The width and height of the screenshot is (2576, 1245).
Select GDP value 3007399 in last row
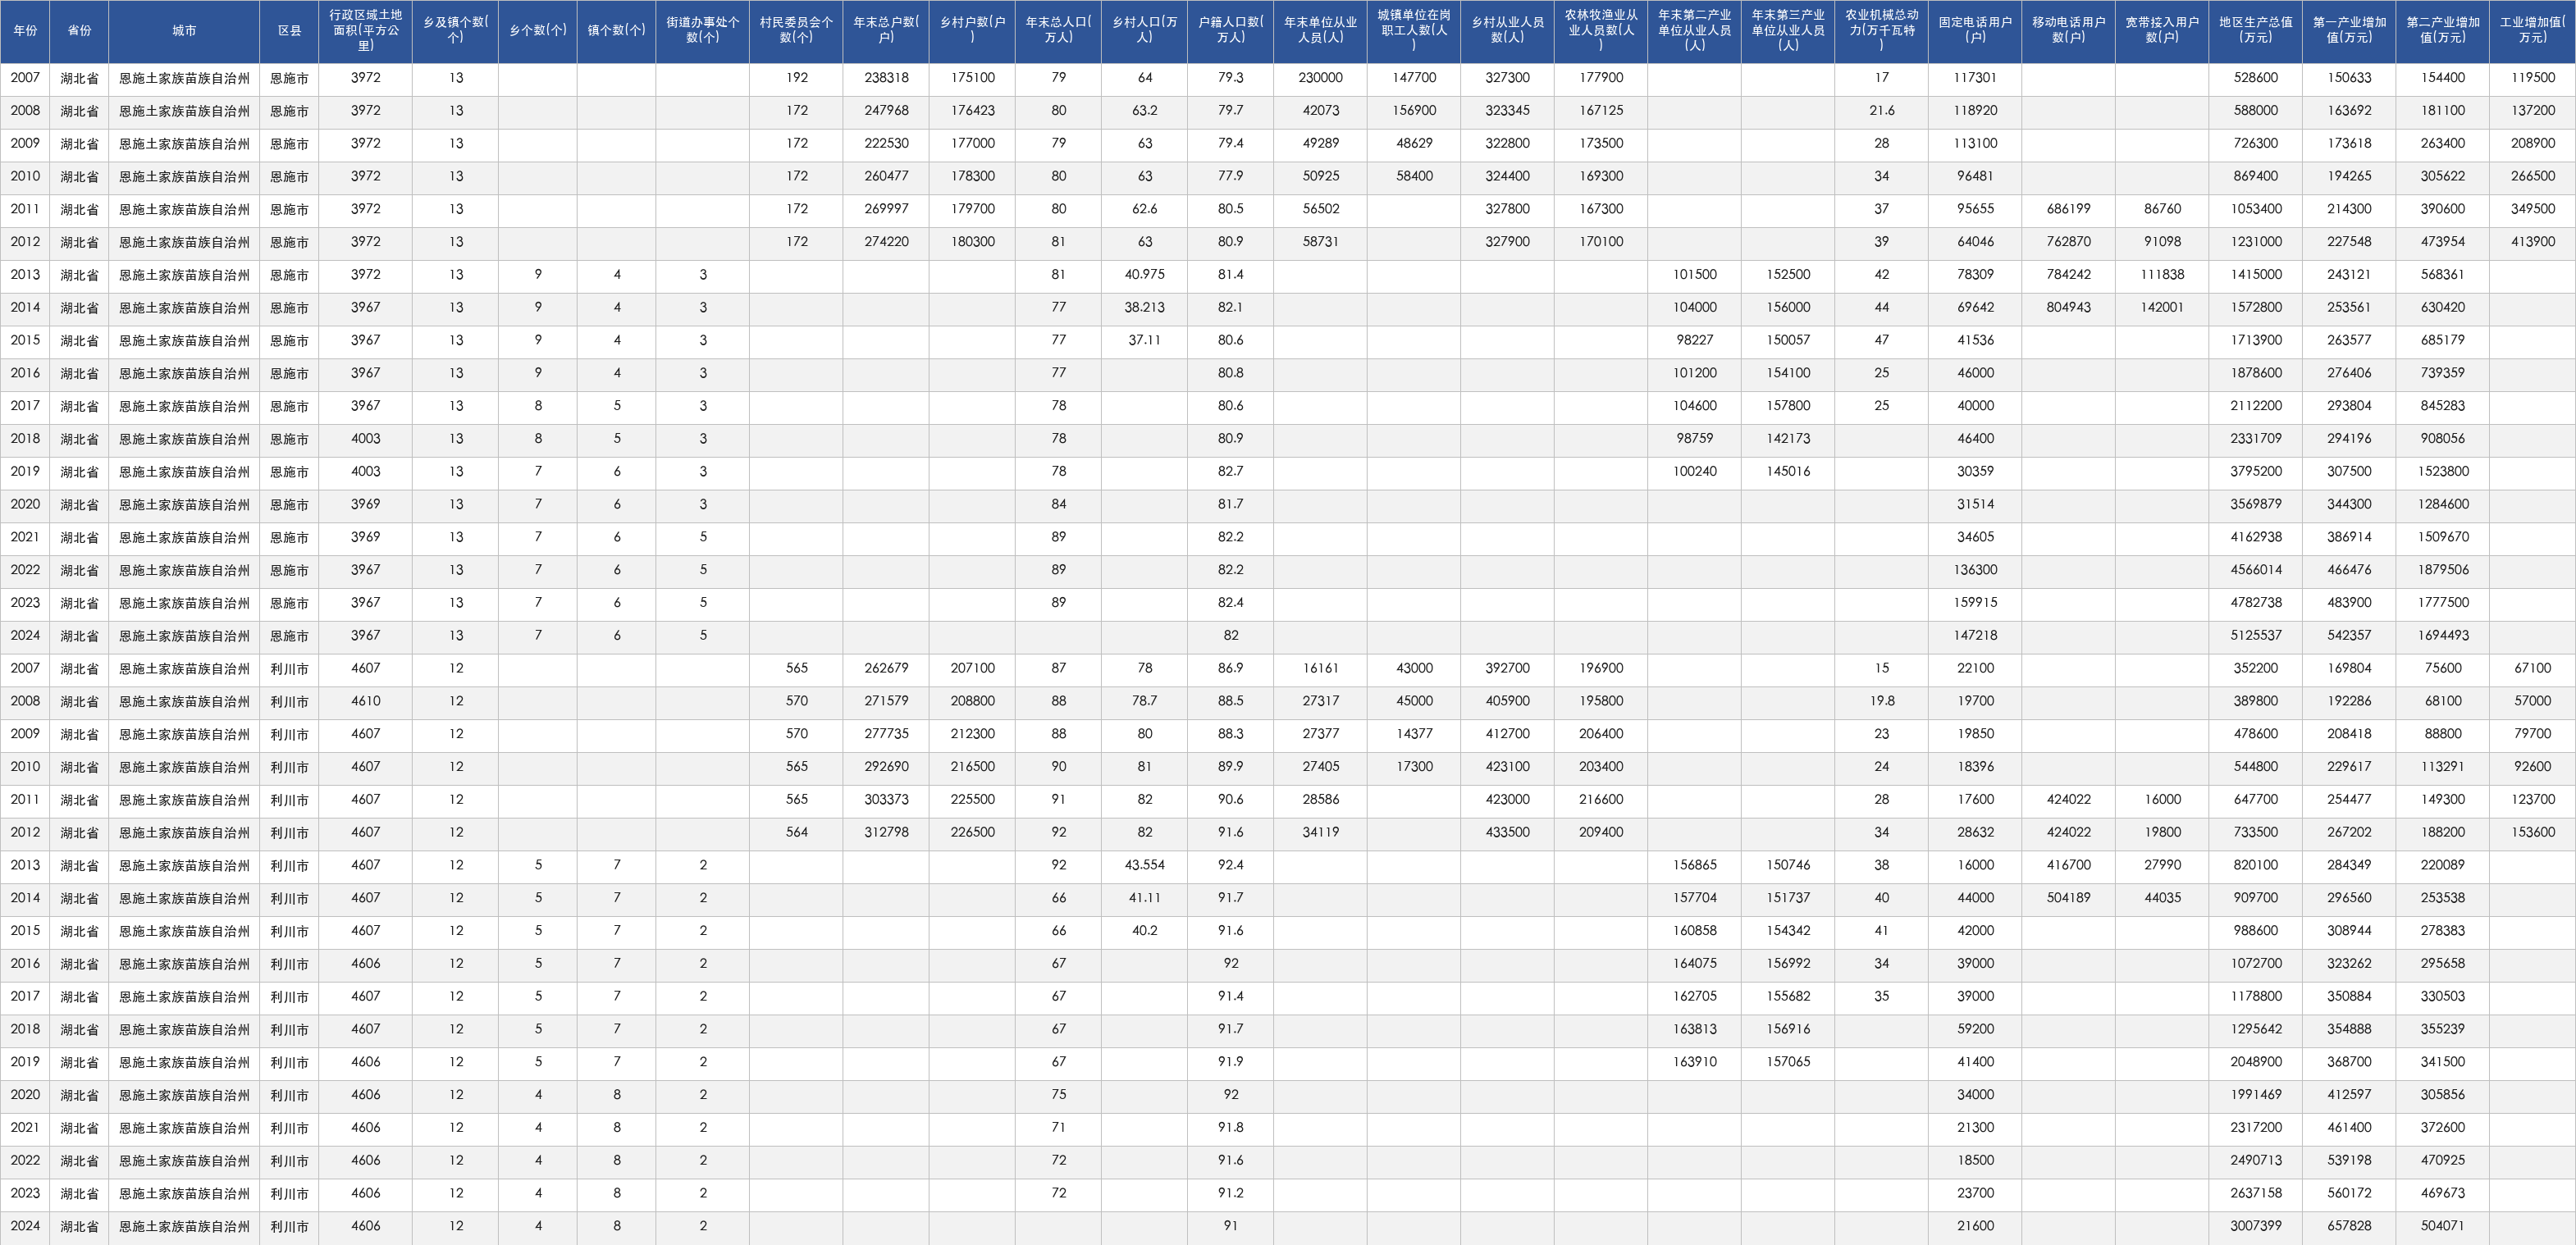(2255, 1226)
